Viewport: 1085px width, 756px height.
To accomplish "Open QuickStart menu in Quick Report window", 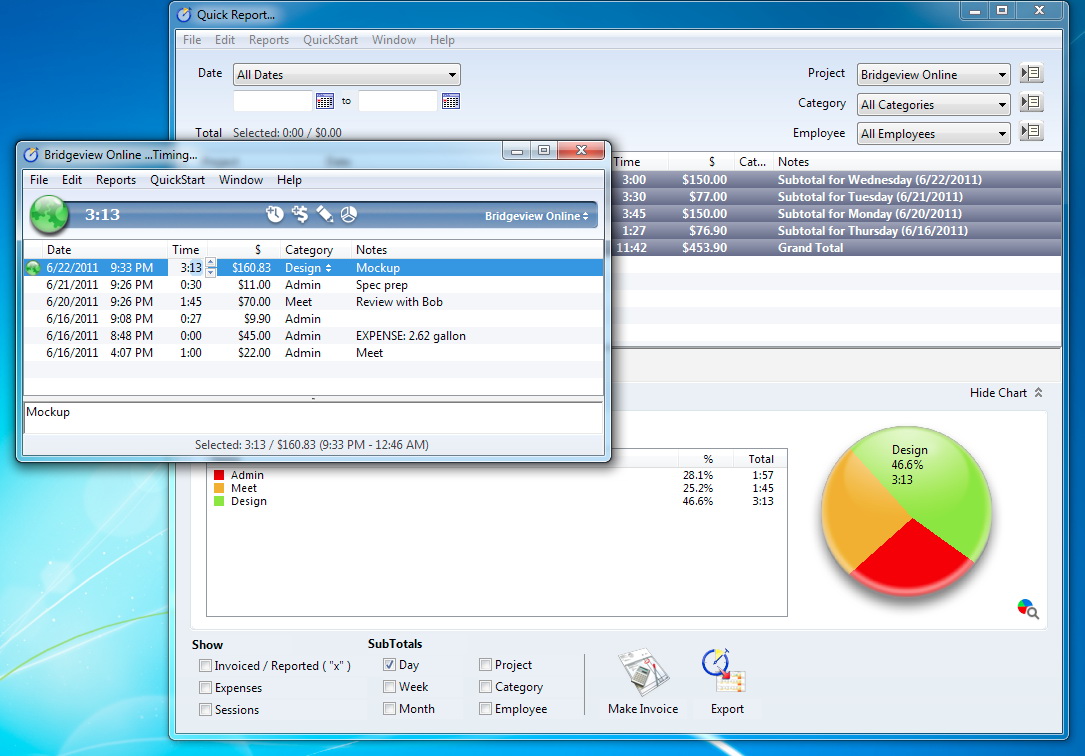I will [x=330, y=40].
